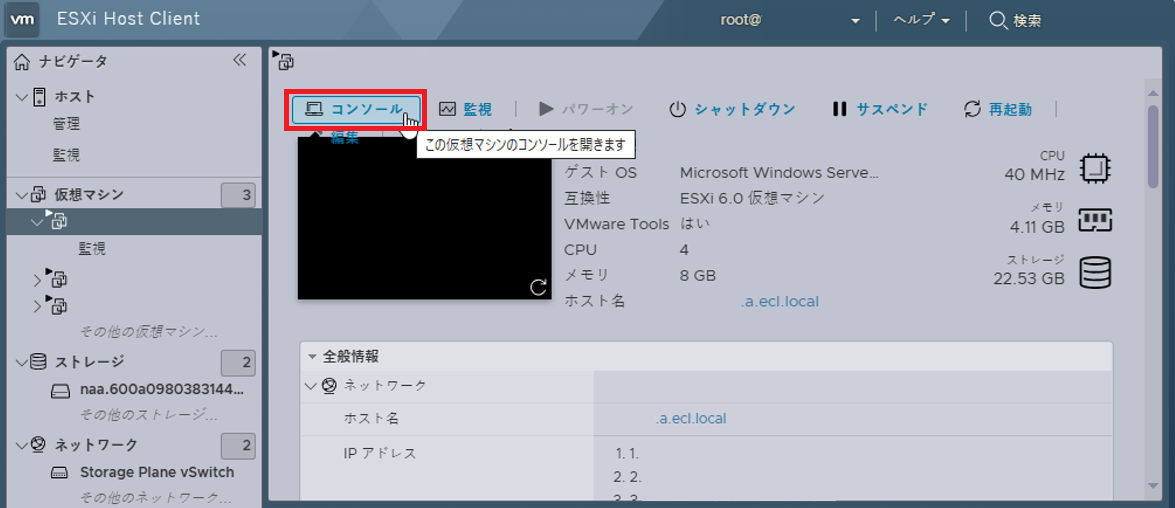Click the vertical scrollbar thumb
Image resolution: width=1175 pixels, height=508 pixels.
point(1153,146)
